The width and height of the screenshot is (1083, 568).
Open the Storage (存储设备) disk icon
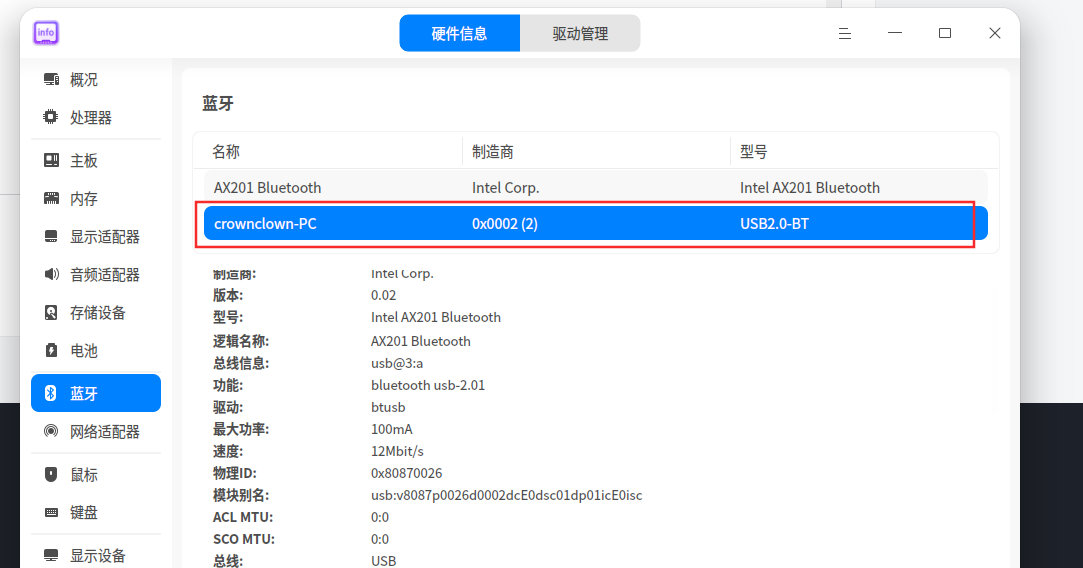pos(51,313)
